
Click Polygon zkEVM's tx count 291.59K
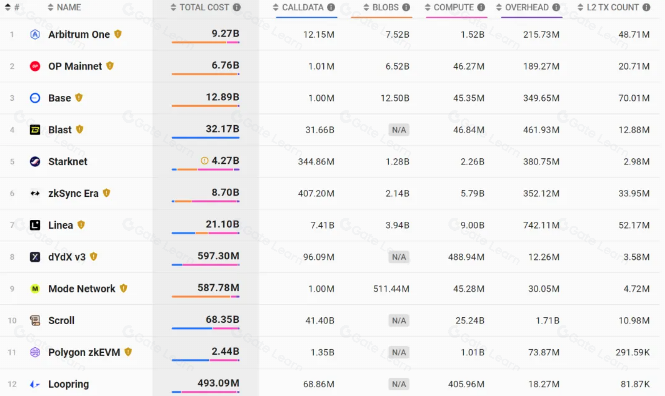click(x=633, y=352)
